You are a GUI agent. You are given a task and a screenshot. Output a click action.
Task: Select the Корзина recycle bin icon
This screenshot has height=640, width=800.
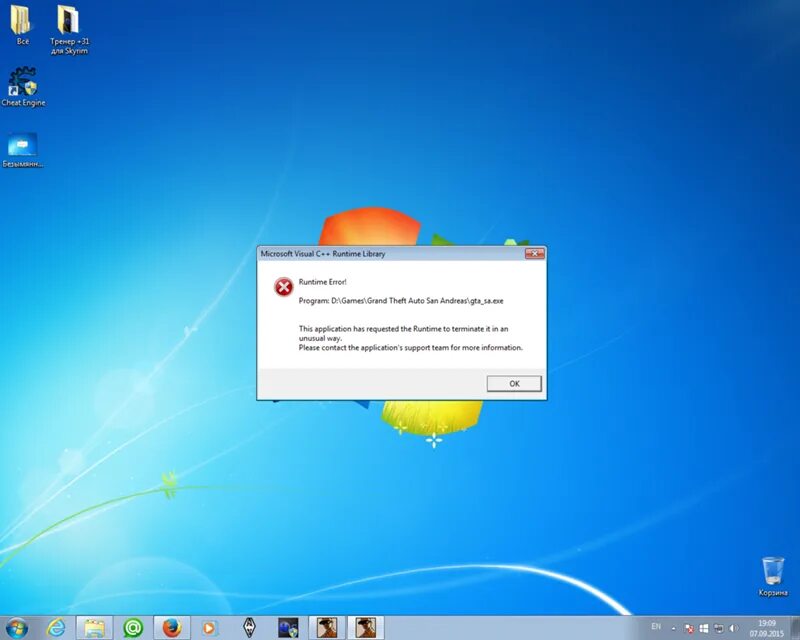(x=772, y=577)
